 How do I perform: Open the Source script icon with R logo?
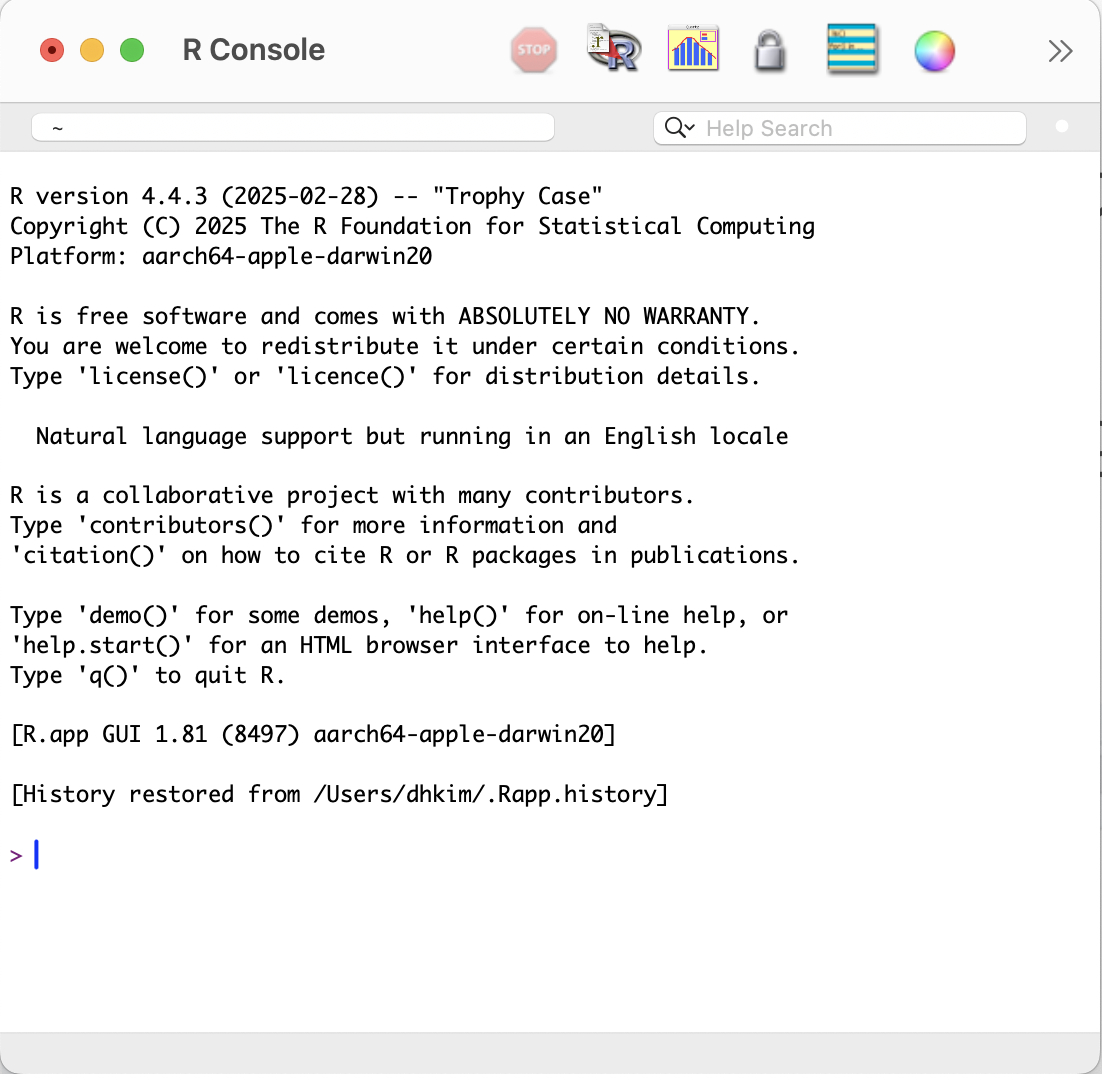click(614, 48)
